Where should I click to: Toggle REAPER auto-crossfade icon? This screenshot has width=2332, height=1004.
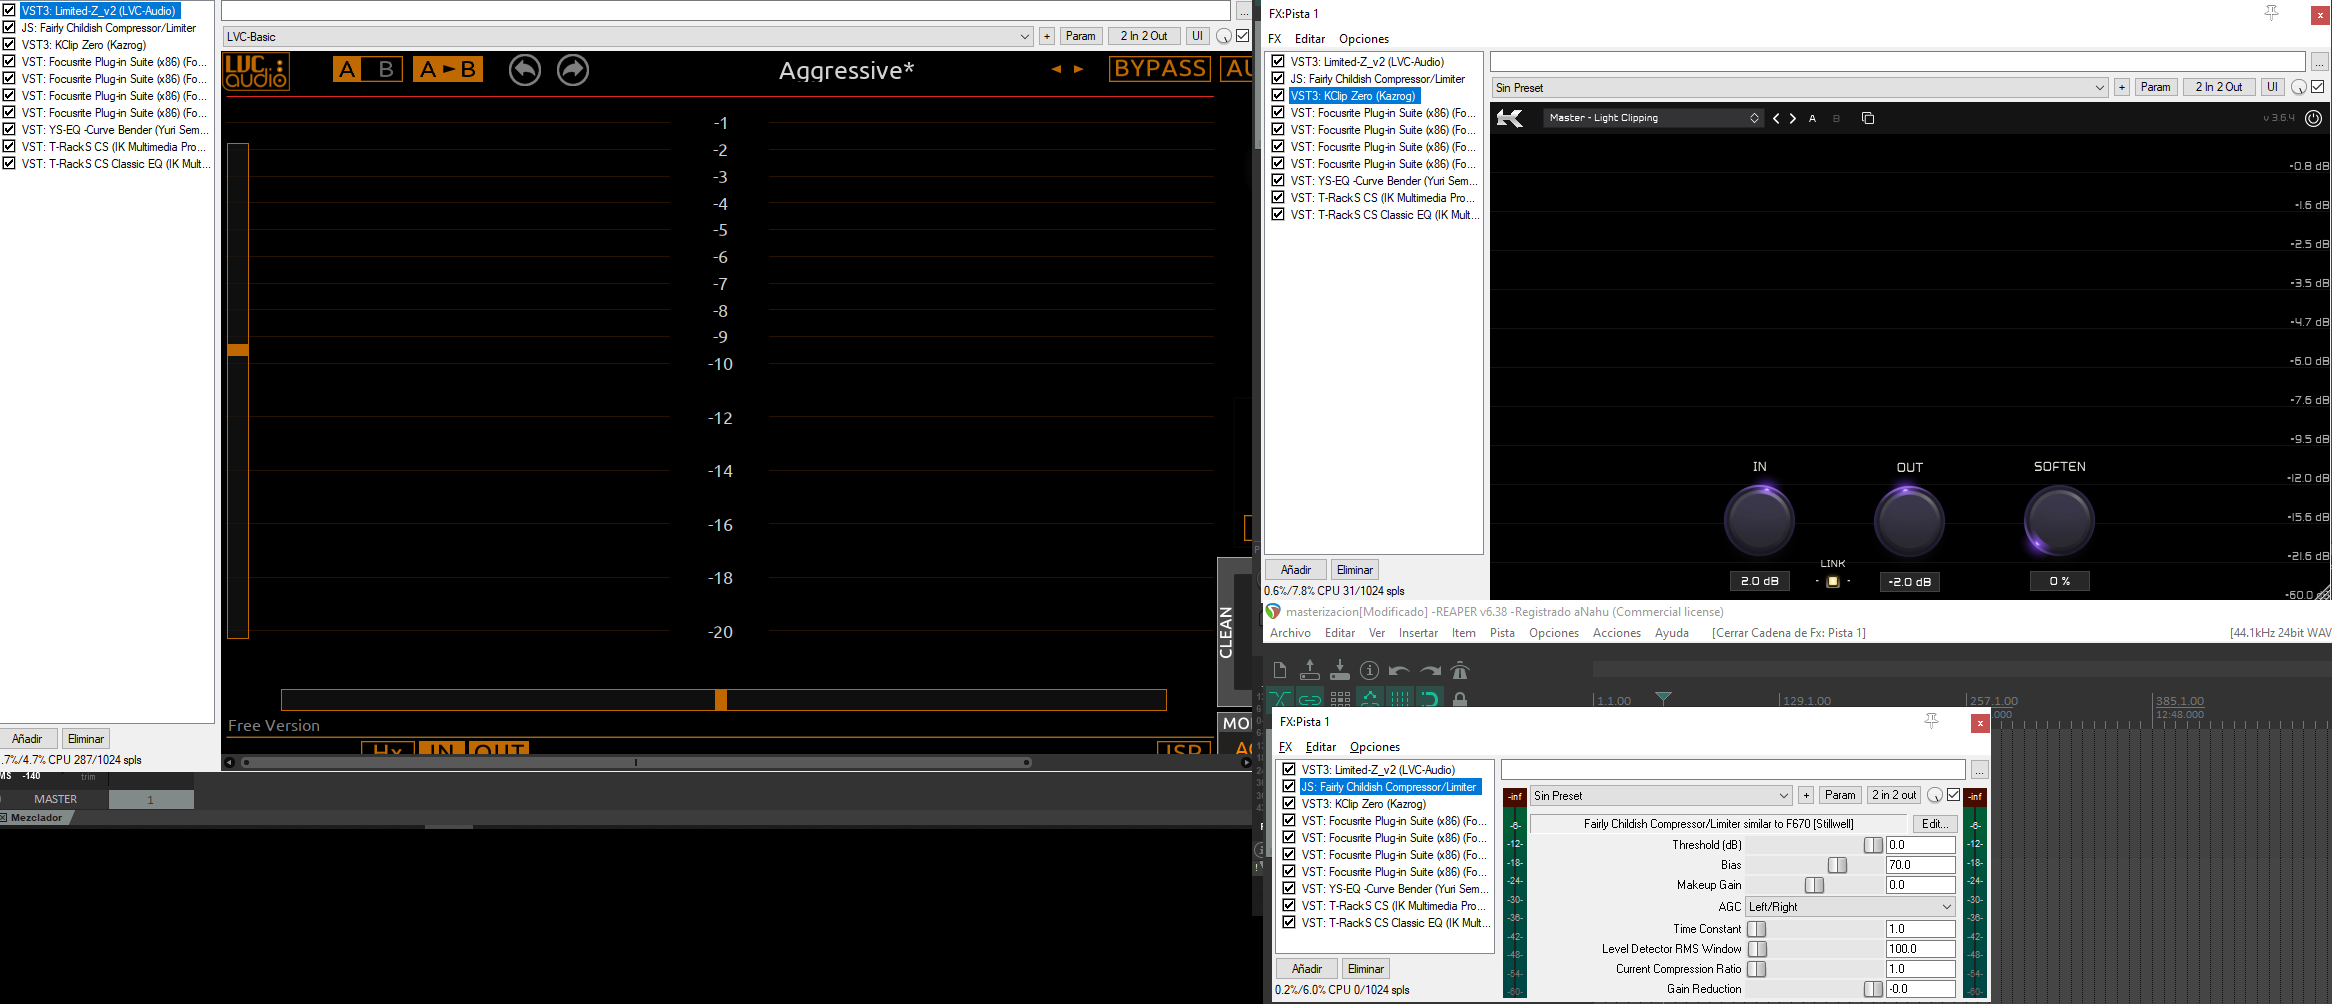click(x=1280, y=698)
